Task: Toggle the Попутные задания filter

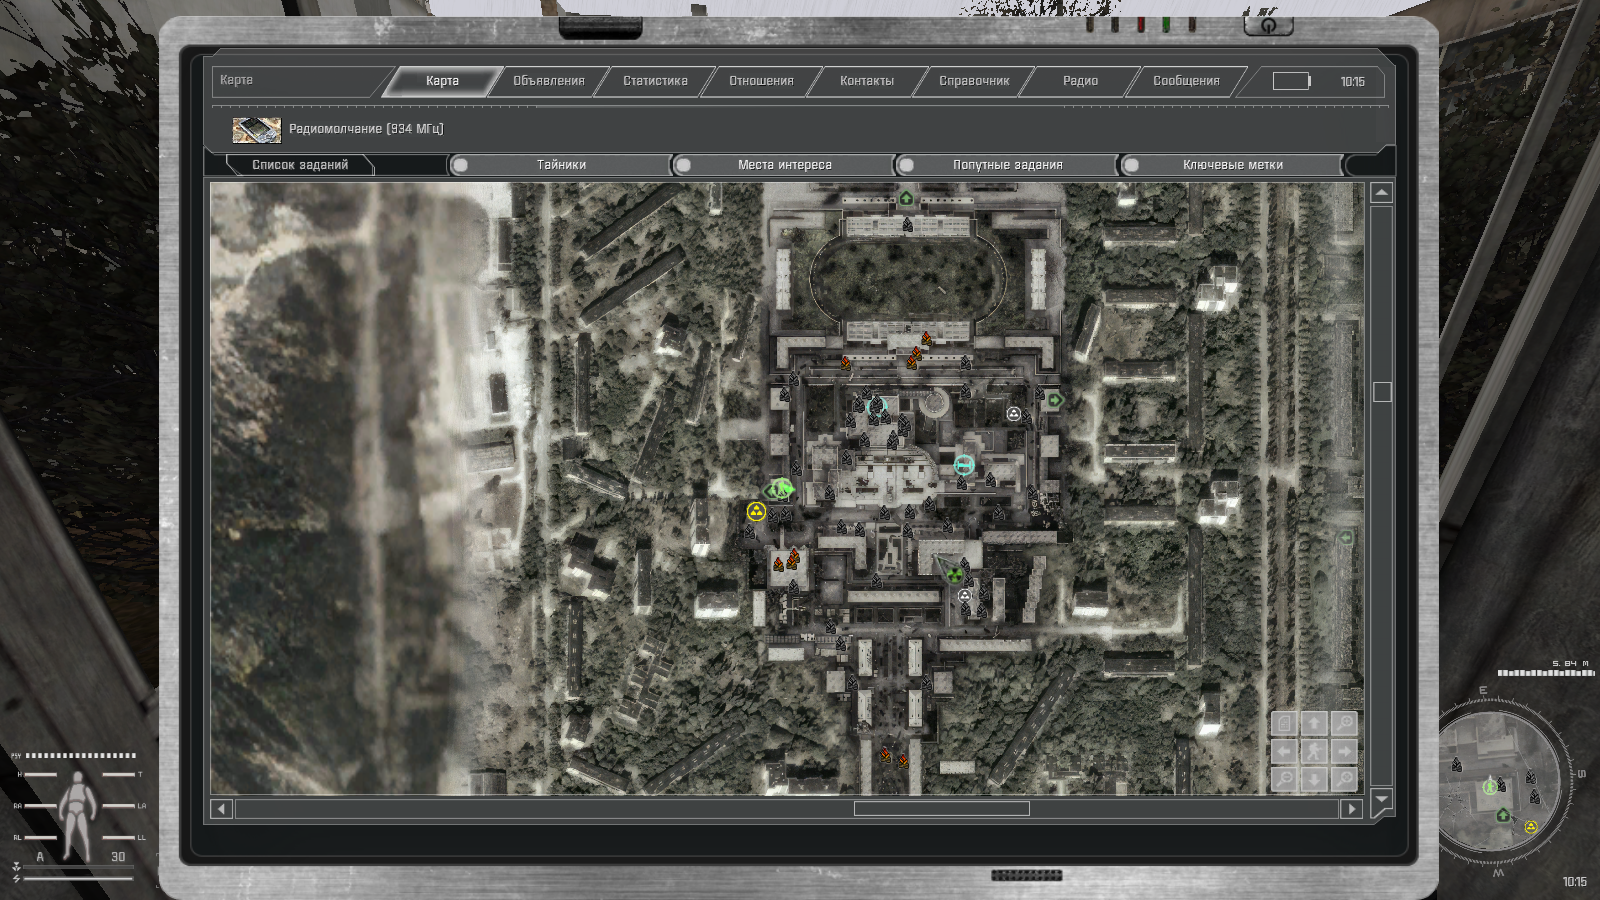Action: tap(1007, 165)
